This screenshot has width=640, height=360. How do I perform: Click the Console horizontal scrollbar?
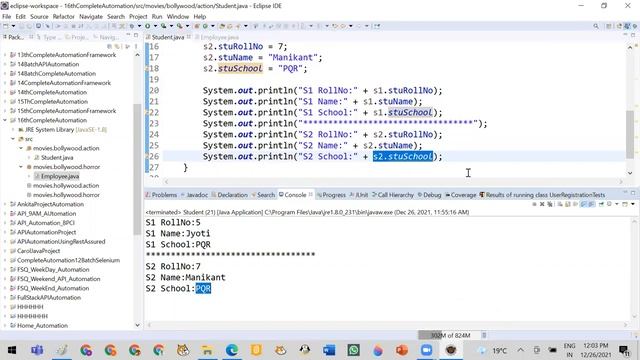click(x=386, y=325)
